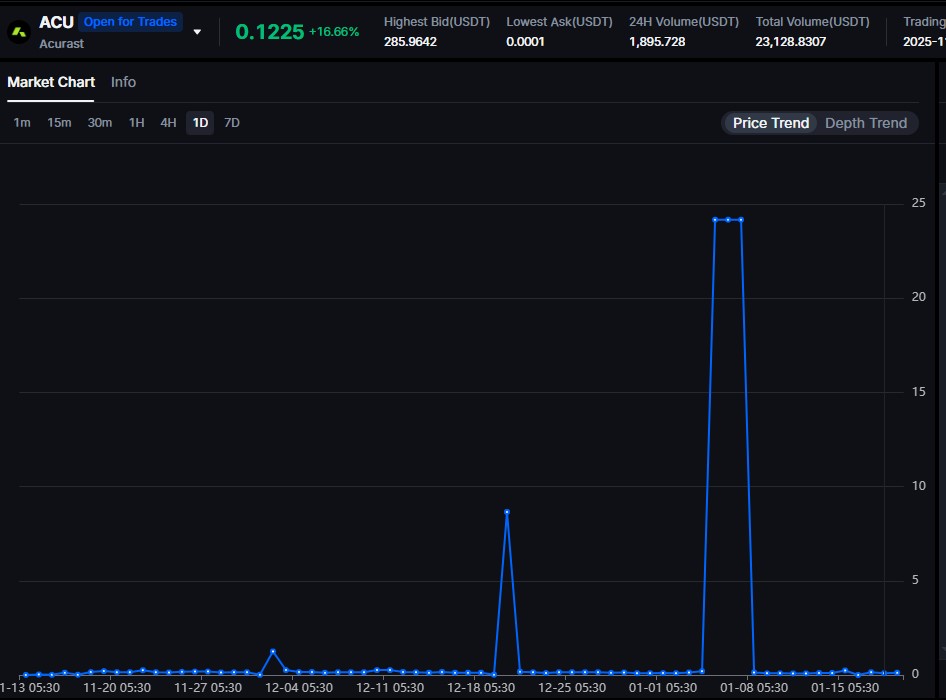The width and height of the screenshot is (946, 700).
Task: Click the highest chart peak data point
Action: click(x=728, y=219)
